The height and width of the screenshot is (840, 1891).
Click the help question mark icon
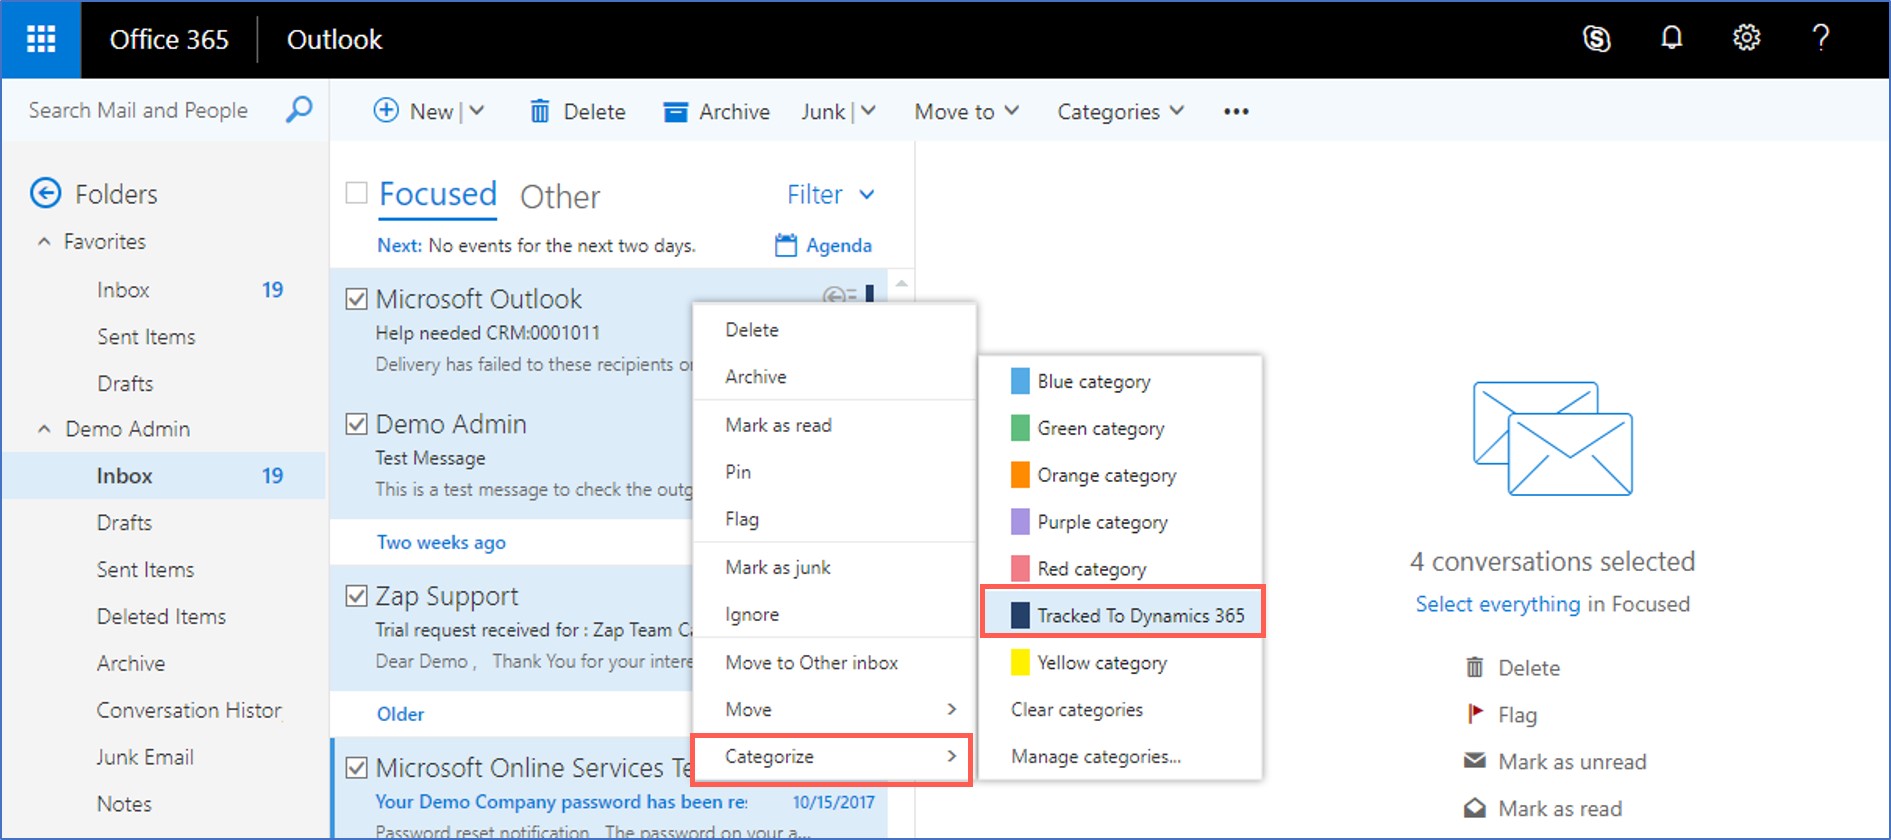(x=1820, y=38)
